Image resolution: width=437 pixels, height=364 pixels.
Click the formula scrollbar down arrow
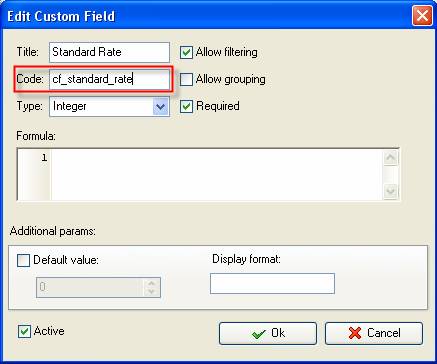390,191
